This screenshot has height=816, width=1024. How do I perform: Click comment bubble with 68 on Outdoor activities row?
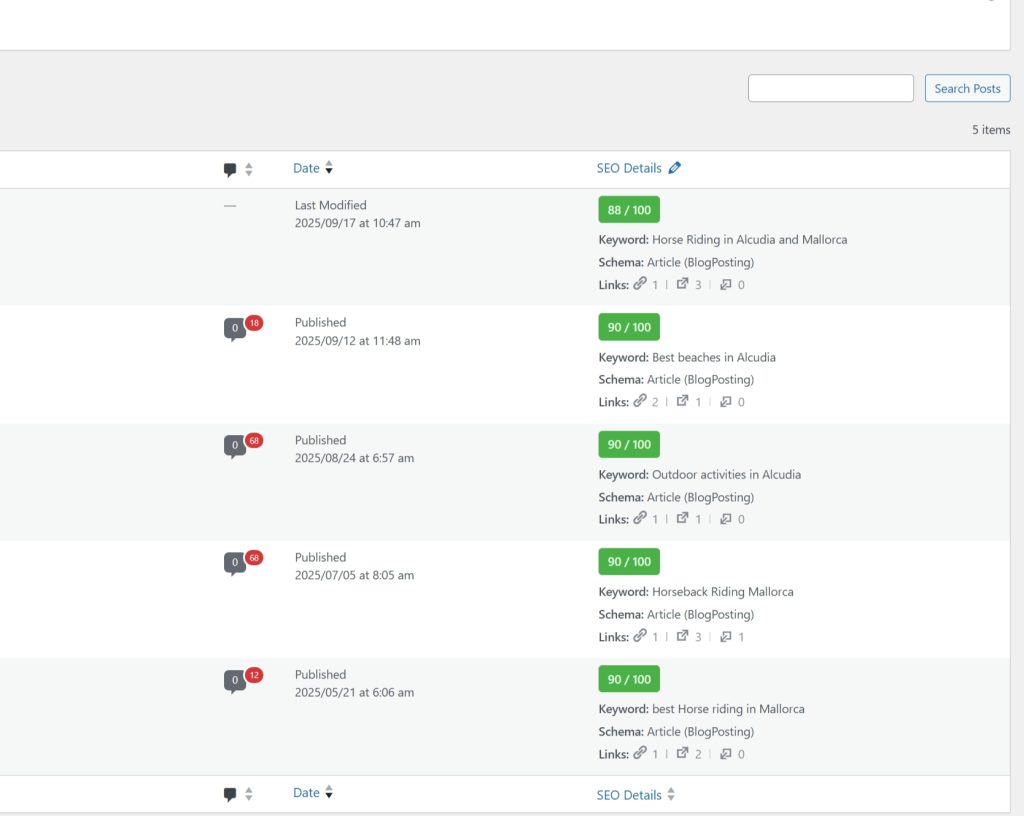(x=234, y=444)
